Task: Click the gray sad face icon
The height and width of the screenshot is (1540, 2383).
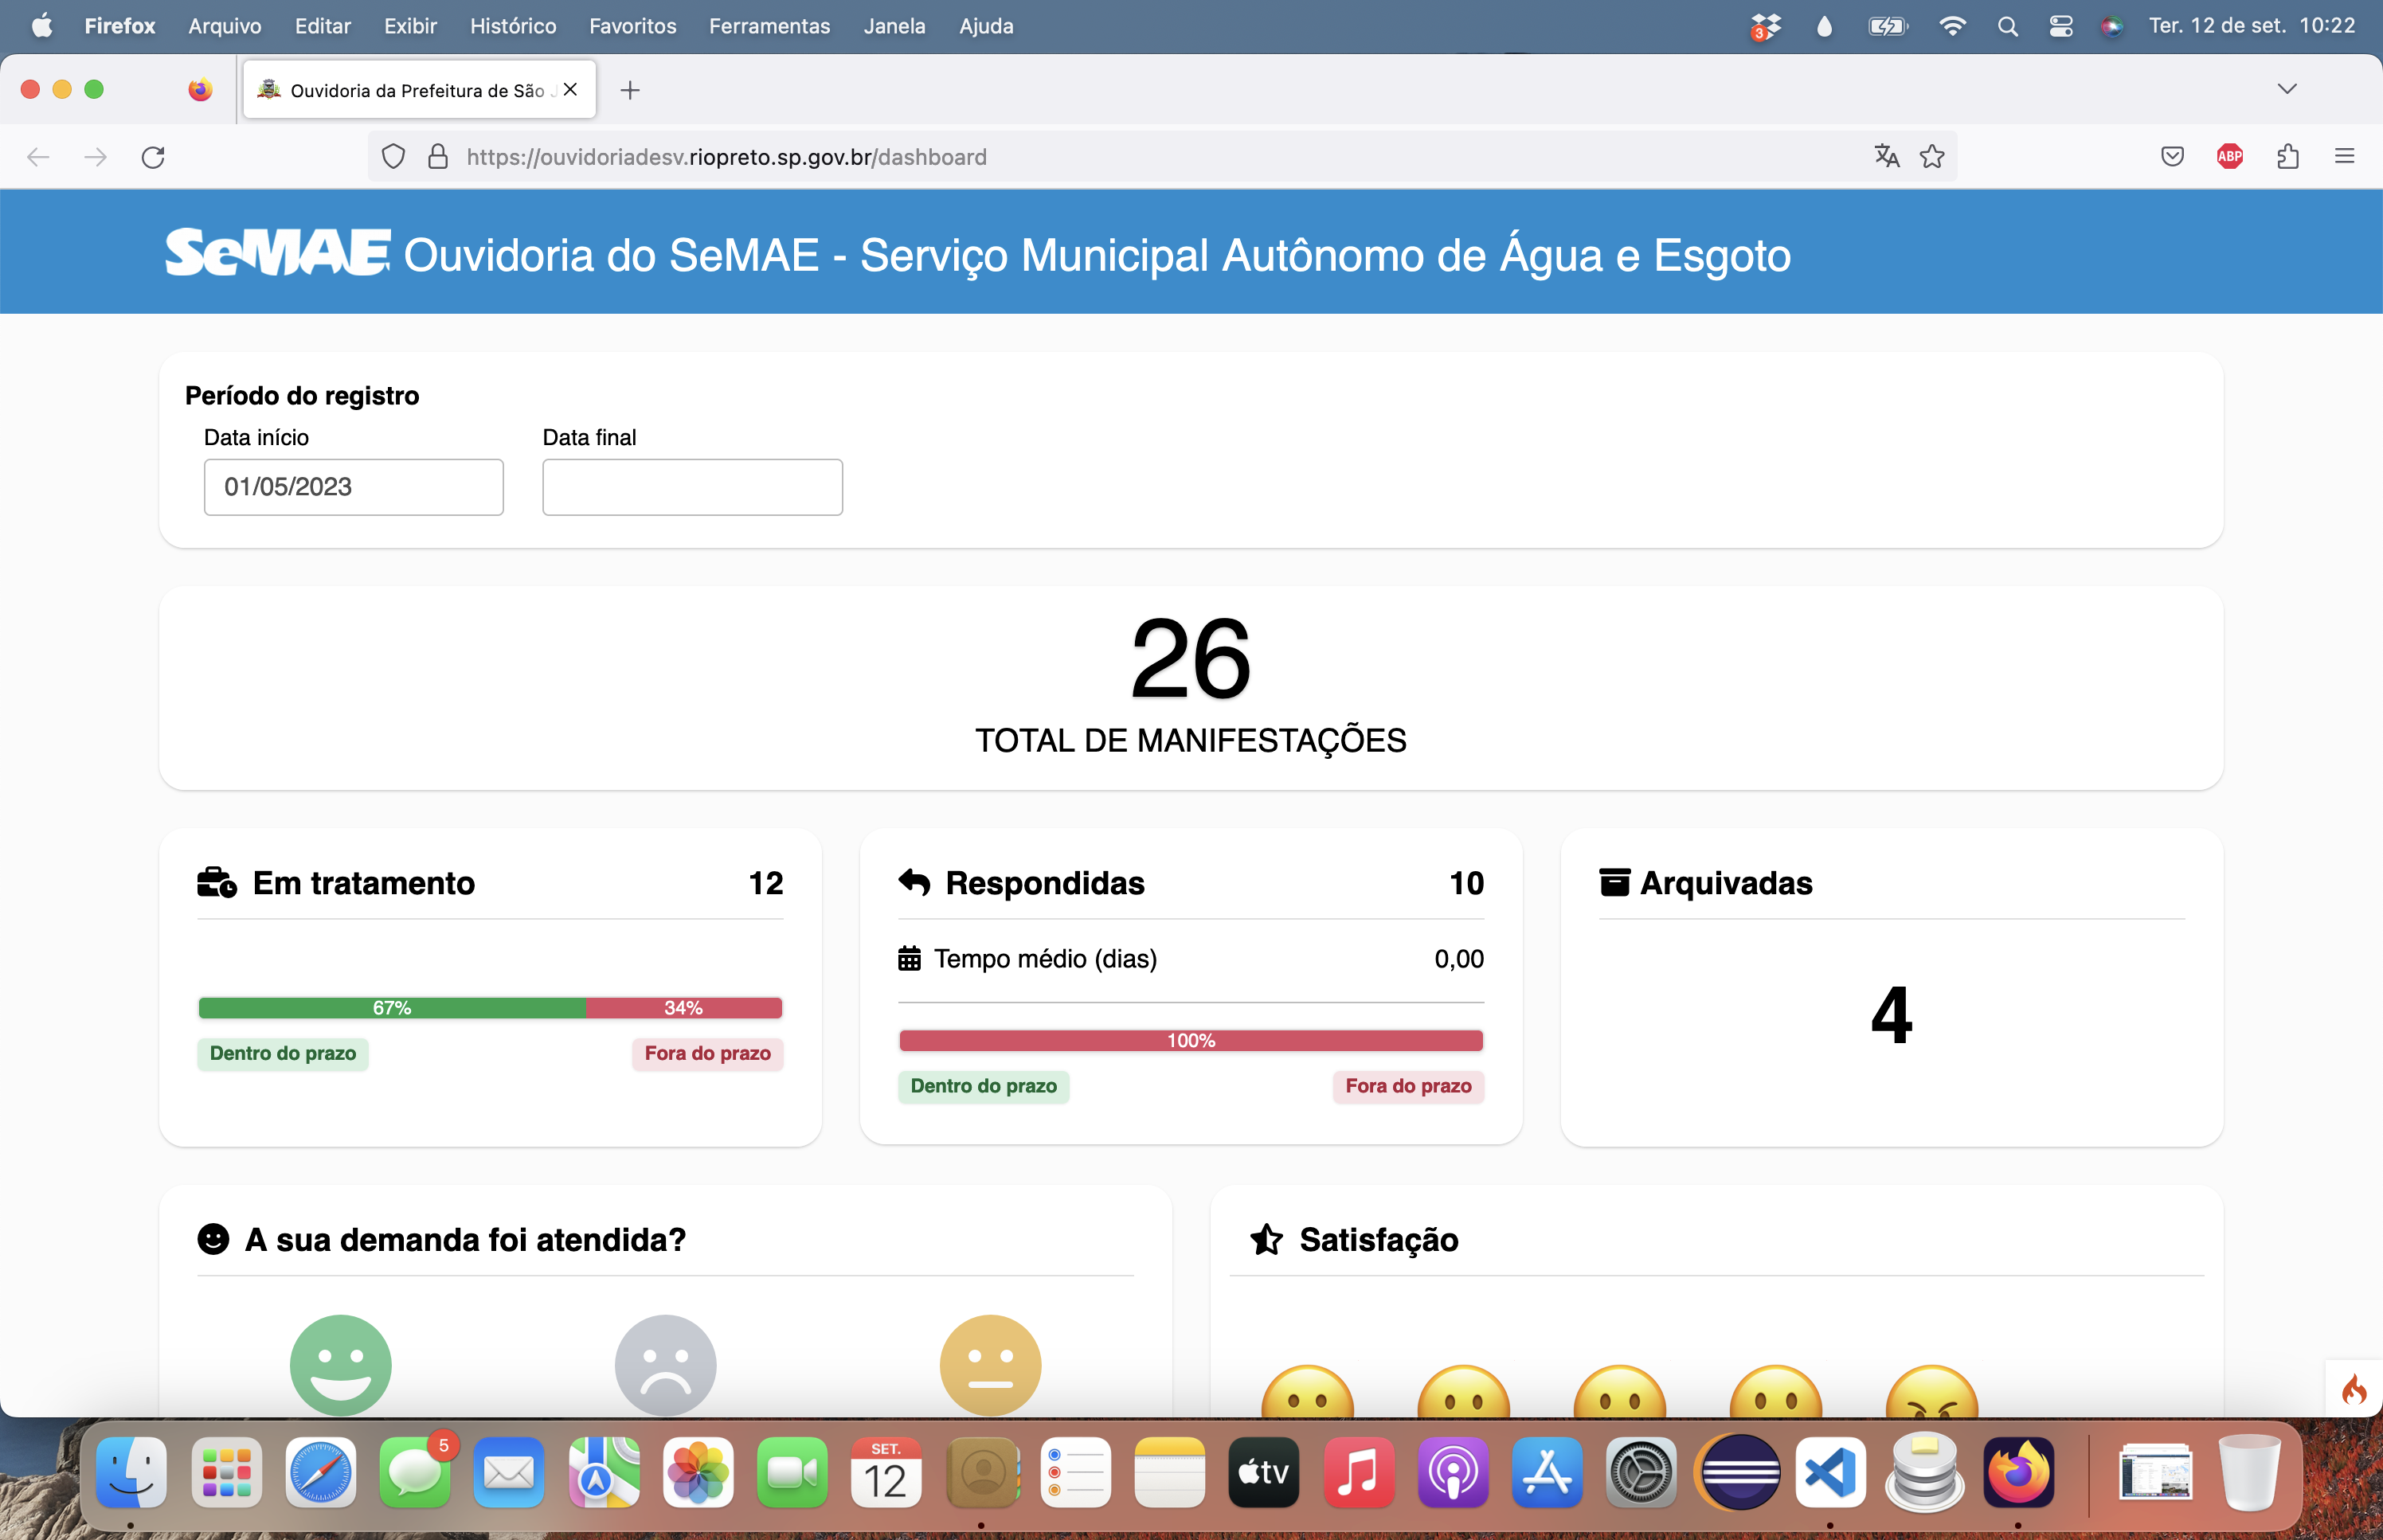Action: (x=665, y=1364)
